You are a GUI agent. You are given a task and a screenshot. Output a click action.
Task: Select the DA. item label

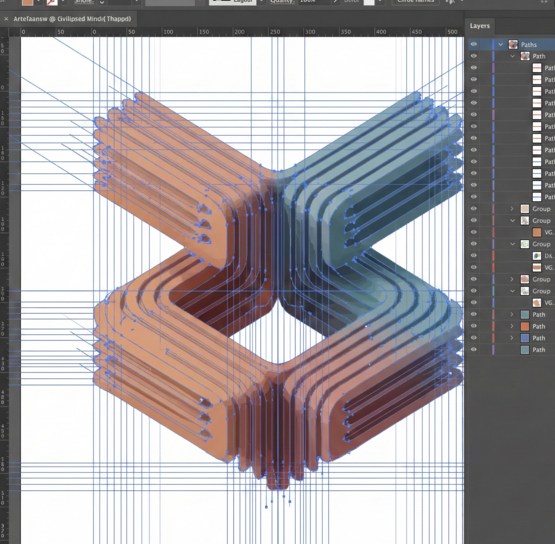coord(549,256)
